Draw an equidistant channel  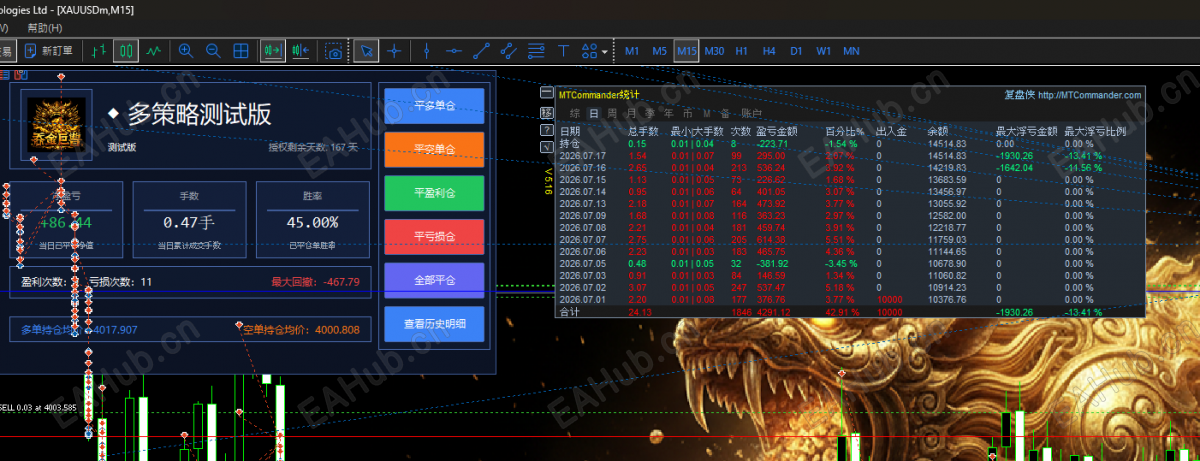508,50
